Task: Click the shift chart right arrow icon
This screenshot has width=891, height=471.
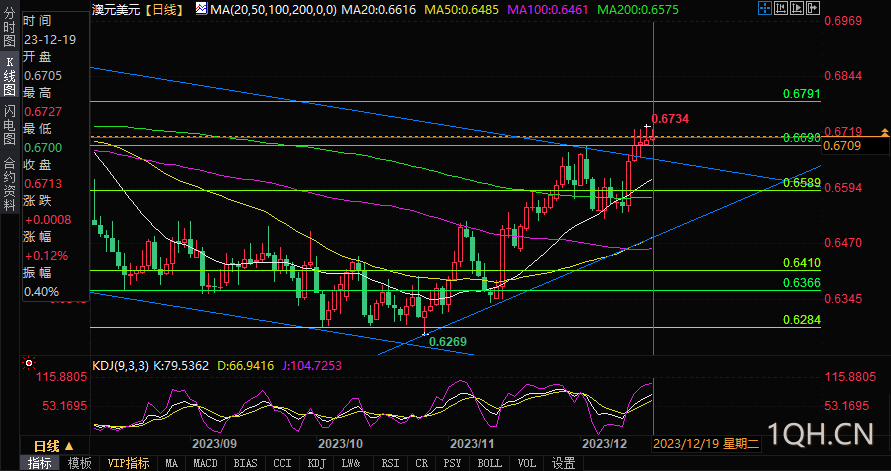Action: pos(814,8)
